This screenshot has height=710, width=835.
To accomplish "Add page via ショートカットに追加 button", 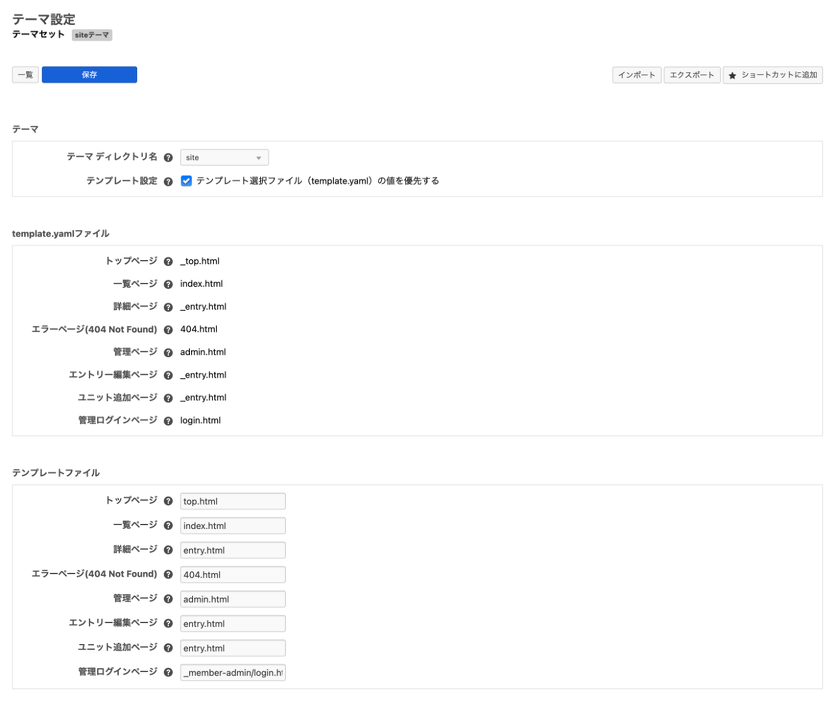I will click(x=772, y=75).
